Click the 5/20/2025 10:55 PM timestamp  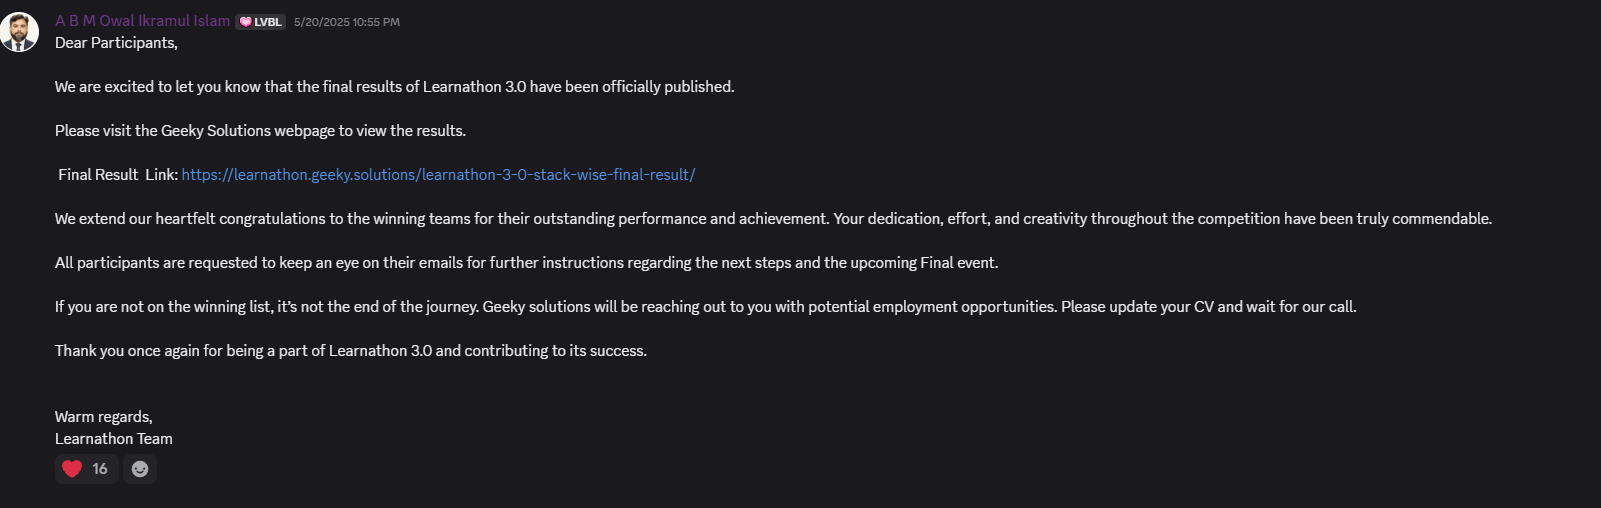[346, 22]
